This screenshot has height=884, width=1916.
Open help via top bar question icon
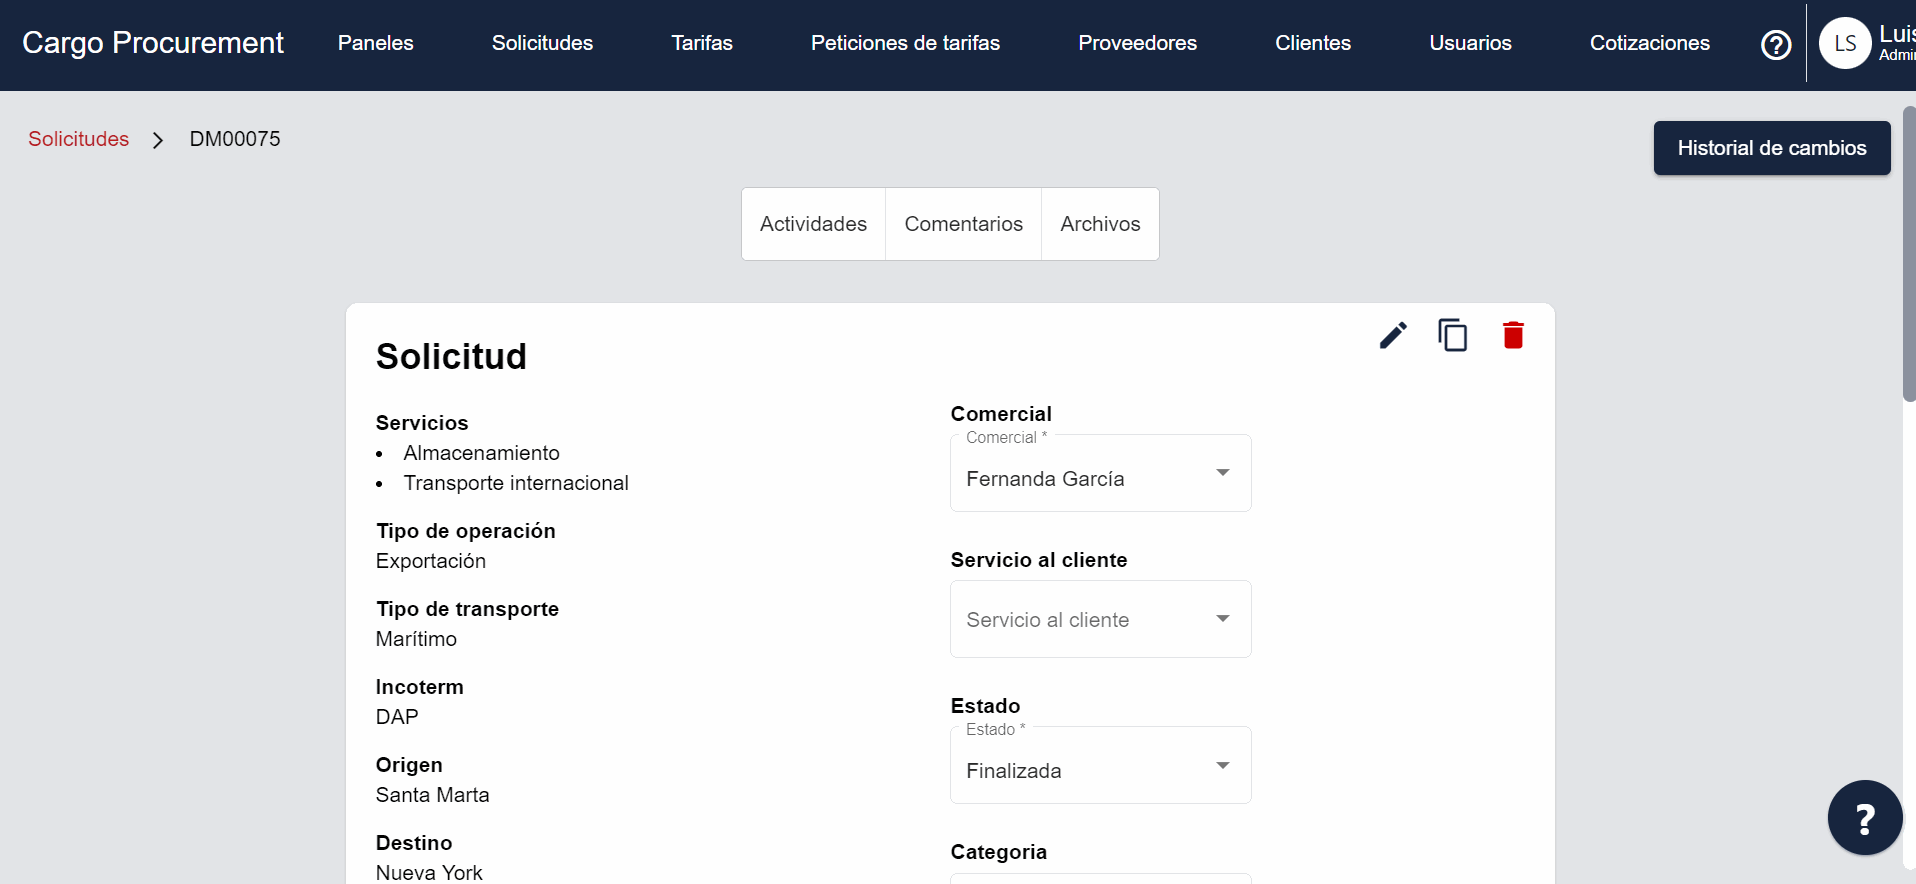(x=1776, y=45)
